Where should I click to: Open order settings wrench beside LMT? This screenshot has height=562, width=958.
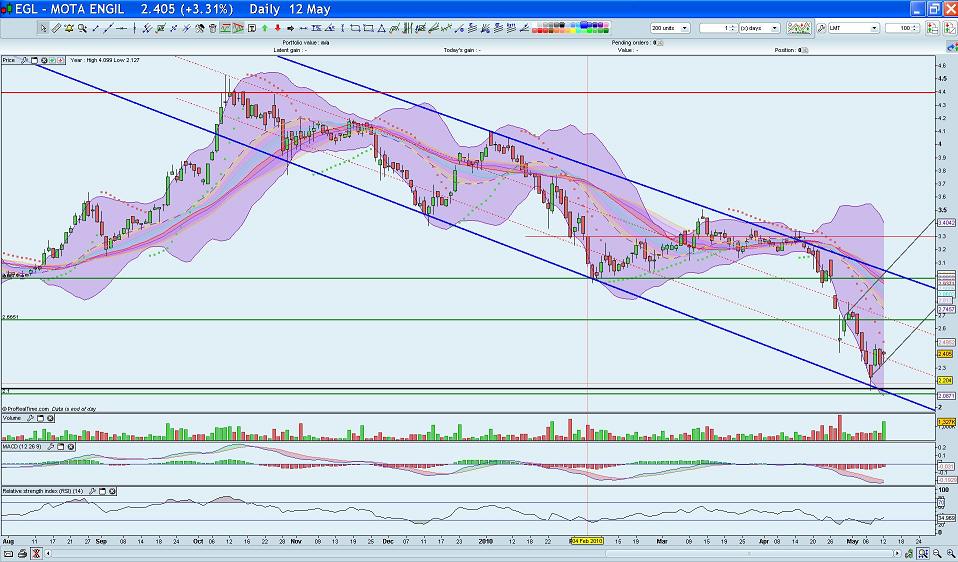click(x=821, y=28)
